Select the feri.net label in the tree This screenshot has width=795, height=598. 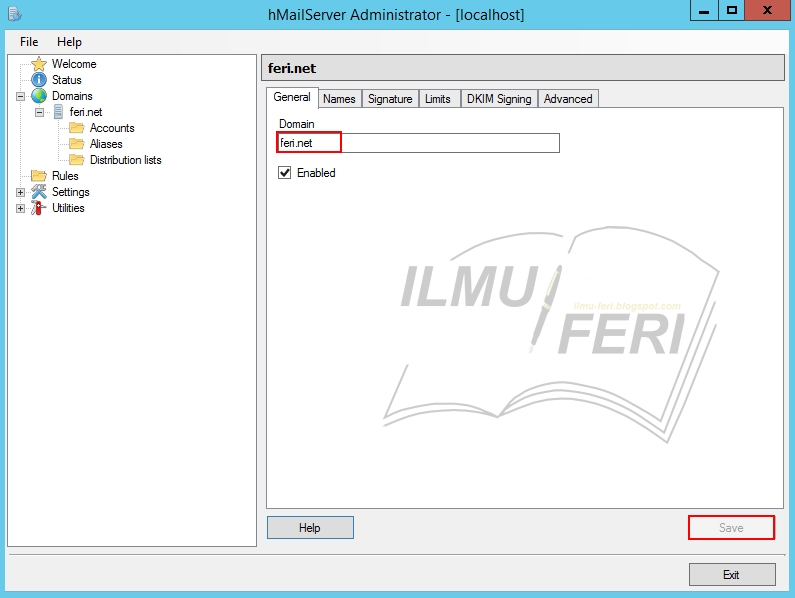point(86,112)
